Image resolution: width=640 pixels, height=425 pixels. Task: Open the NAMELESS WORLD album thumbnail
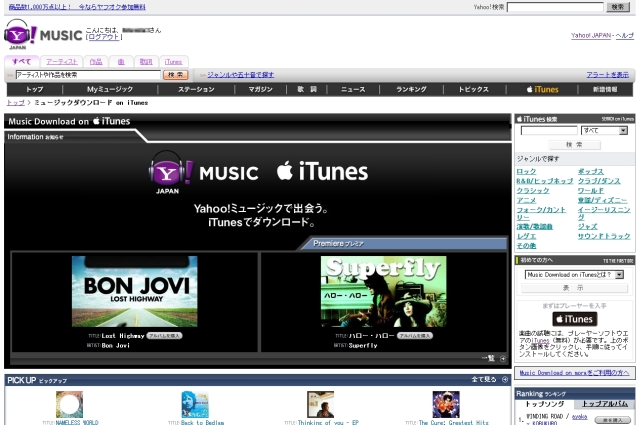tap(69, 404)
